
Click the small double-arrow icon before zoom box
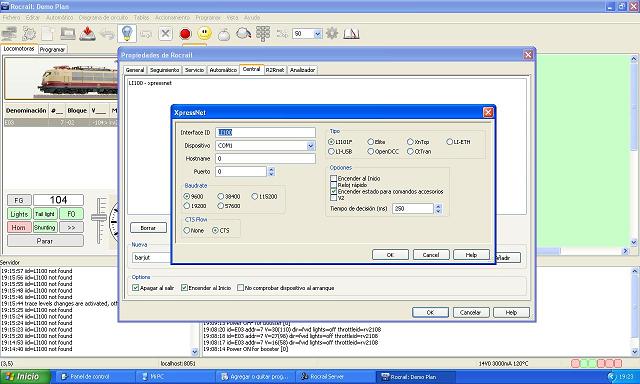282,34
